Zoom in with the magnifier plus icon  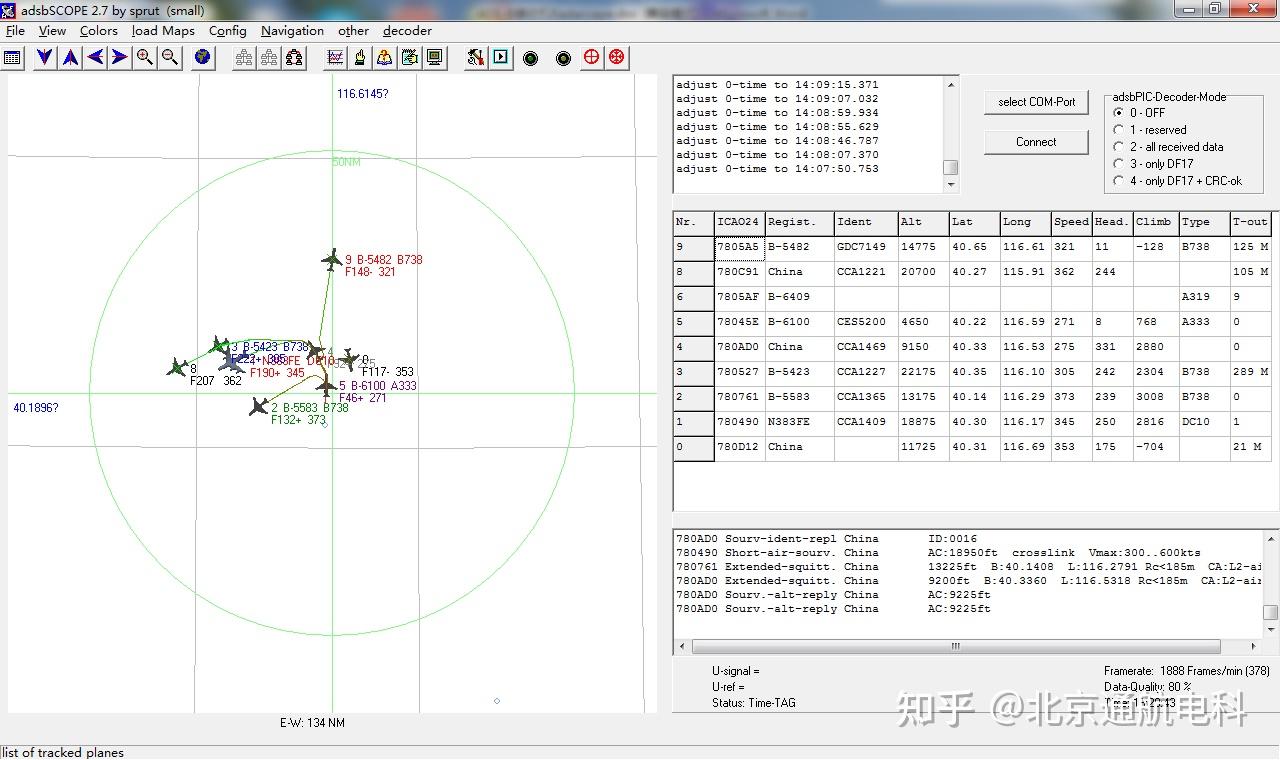coord(145,58)
